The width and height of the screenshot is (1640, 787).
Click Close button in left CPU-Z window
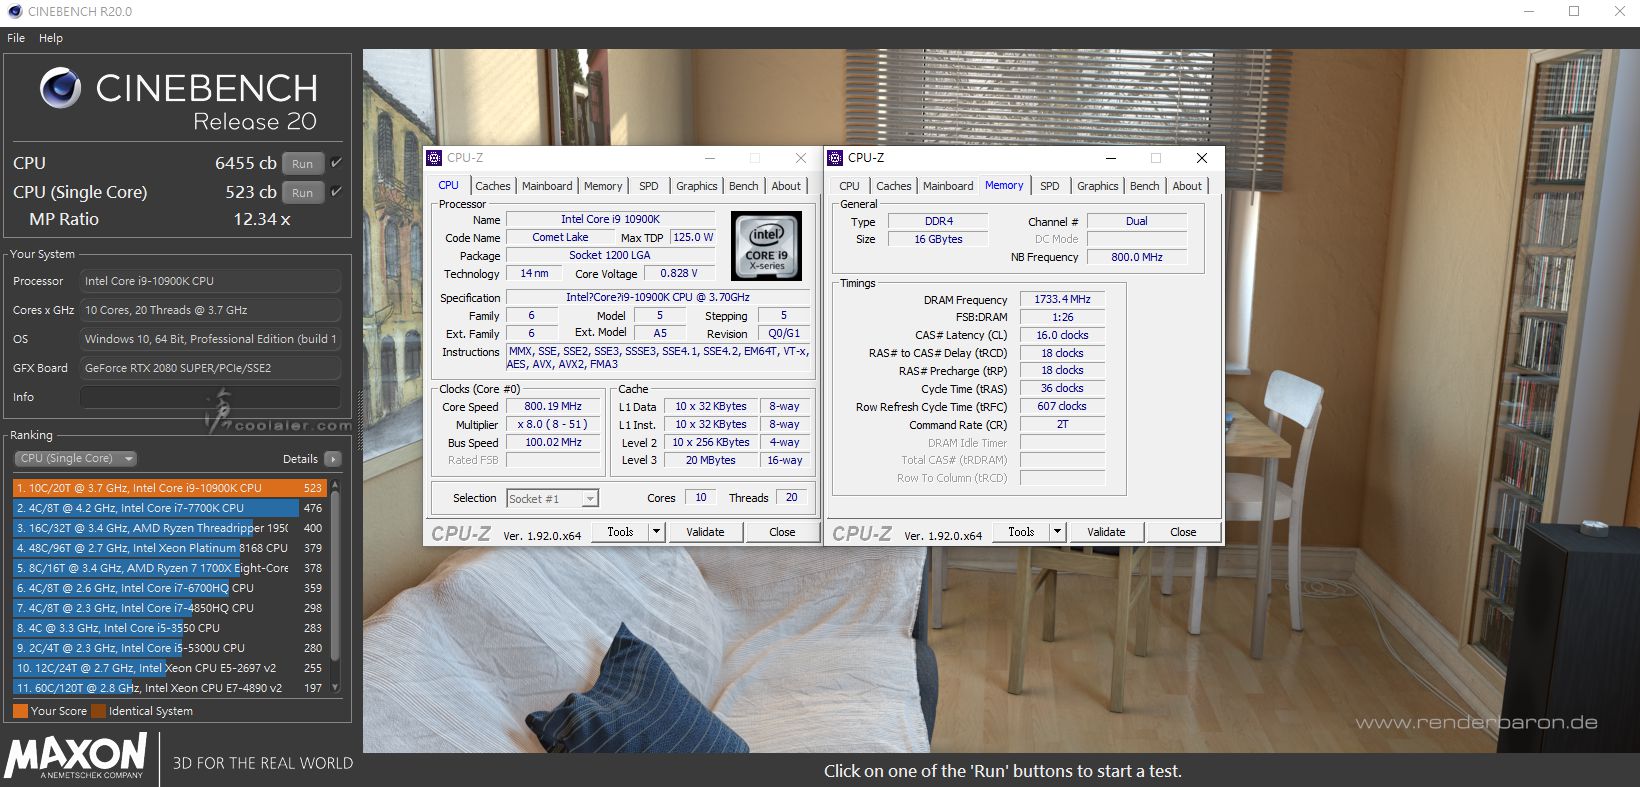pyautogui.click(x=782, y=532)
